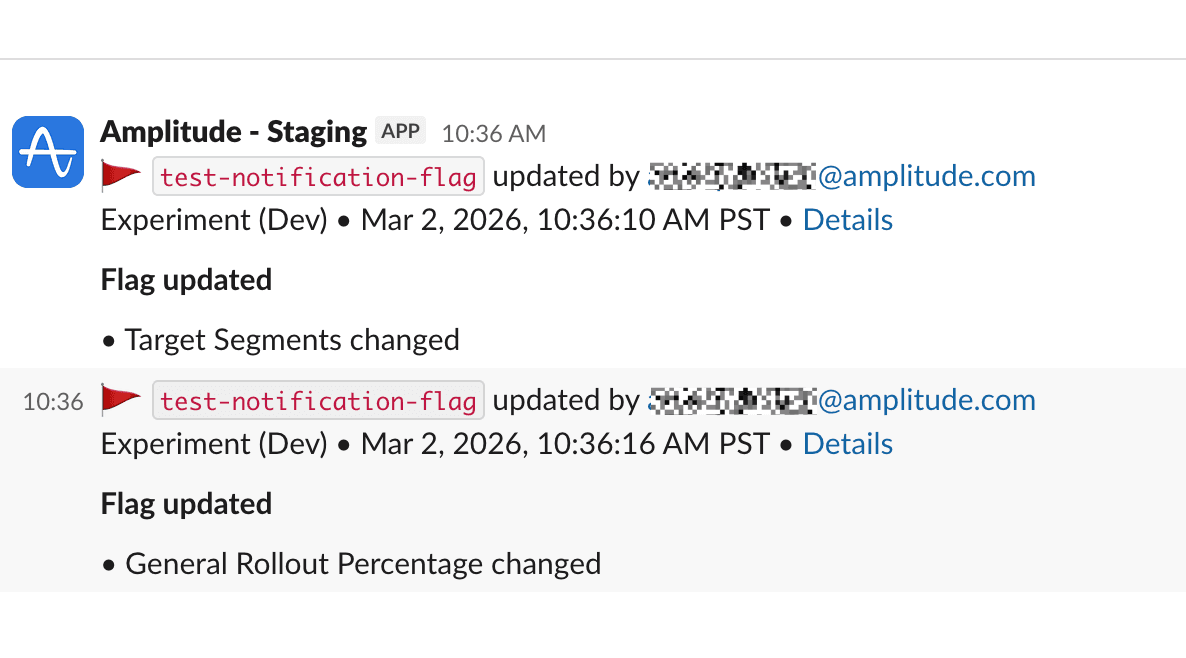Image resolution: width=1186 pixels, height=658 pixels.
Task: Open Details link for 10:36:16 AM update
Action: click(x=848, y=444)
